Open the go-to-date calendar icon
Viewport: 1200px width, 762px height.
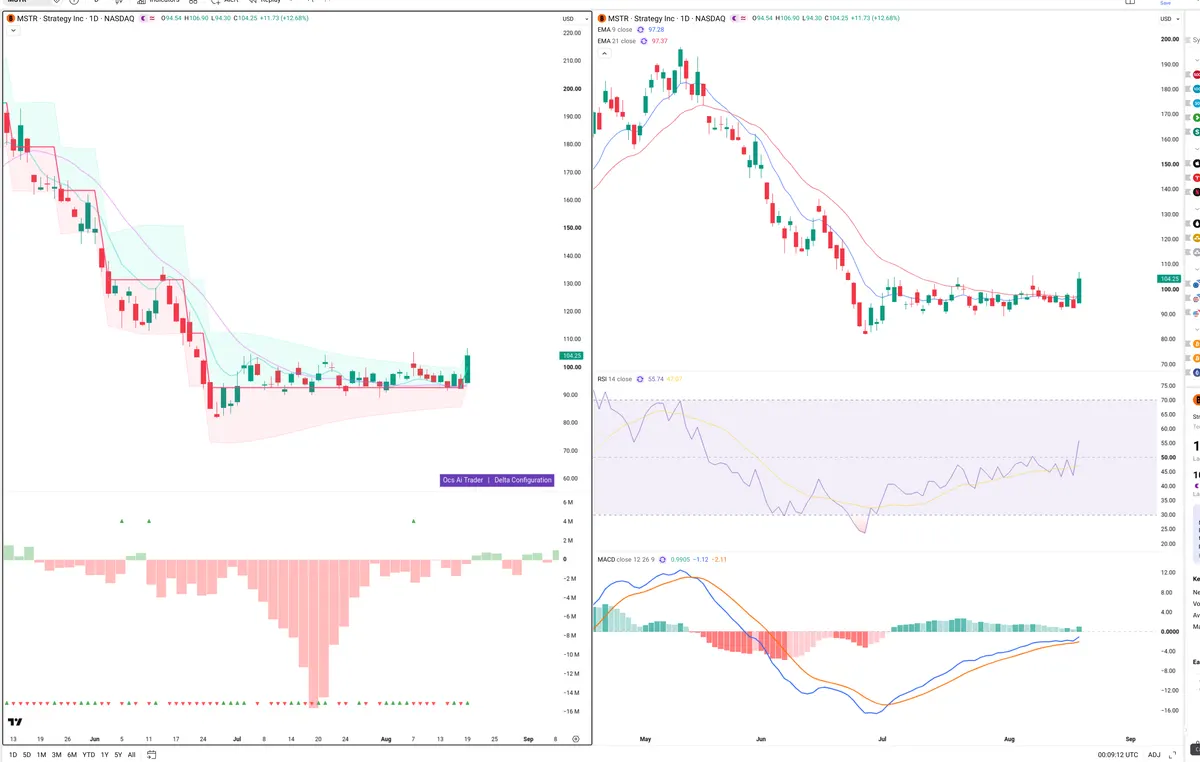pyautogui.click(x=151, y=755)
